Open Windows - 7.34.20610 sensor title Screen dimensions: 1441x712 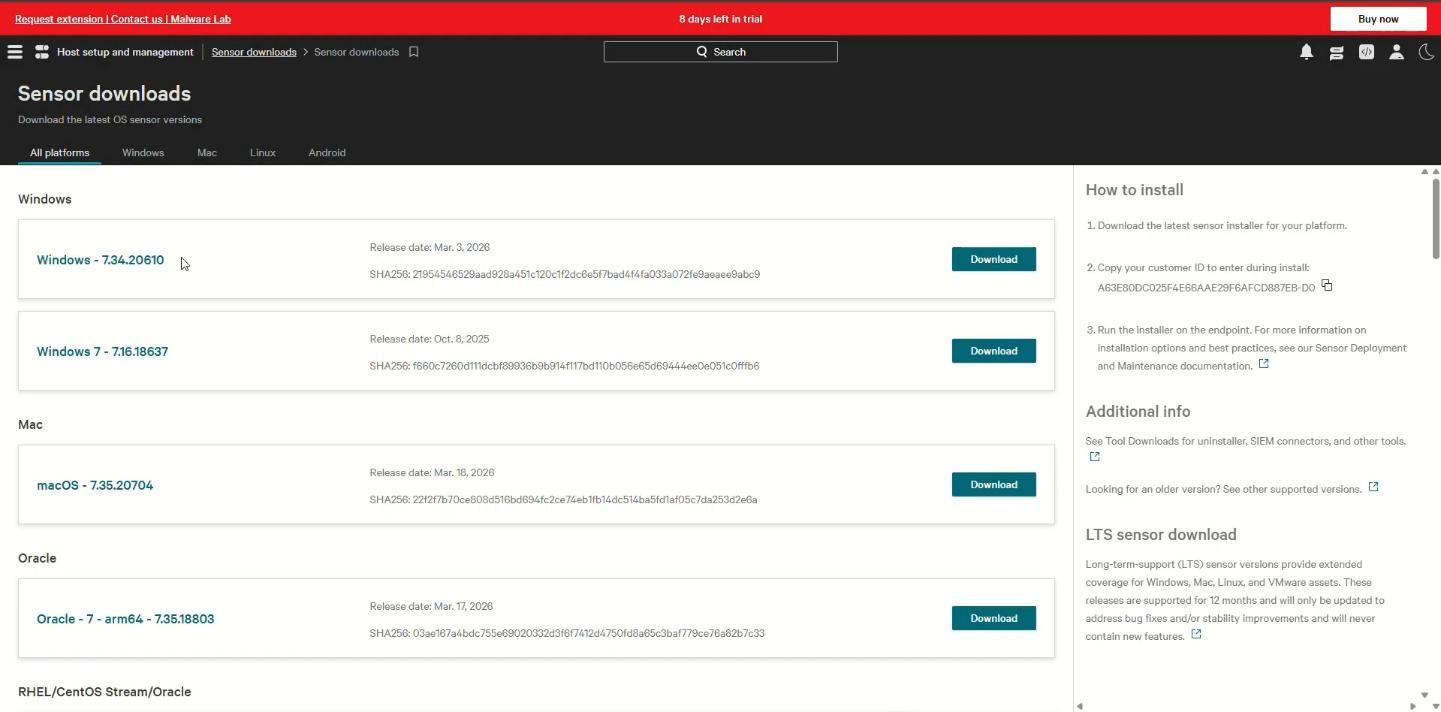pyautogui.click(x=100, y=260)
